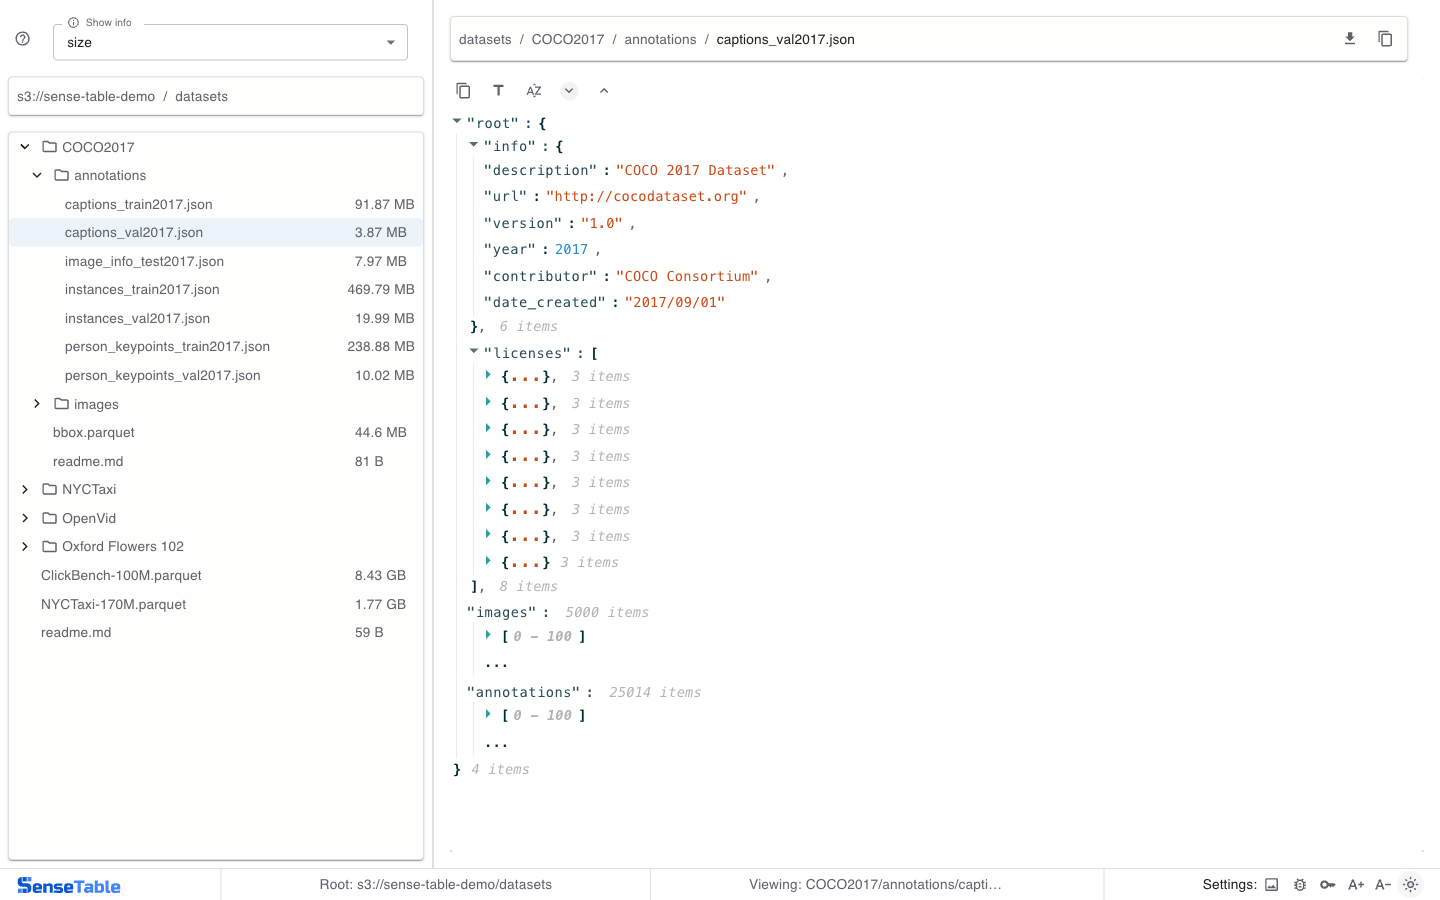Open bbox.parquet file
This screenshot has height=900, width=1440.
94,433
